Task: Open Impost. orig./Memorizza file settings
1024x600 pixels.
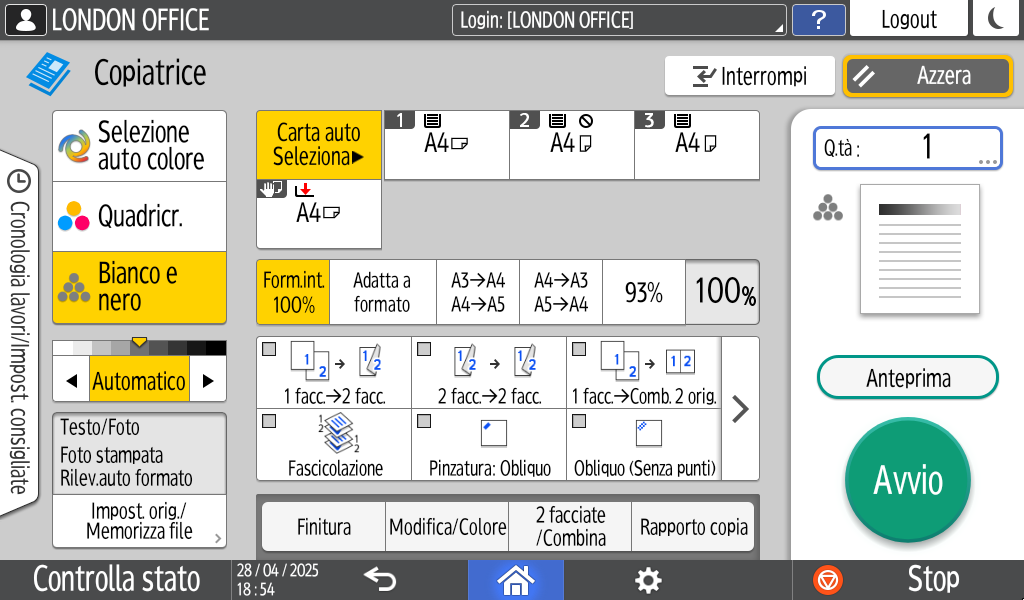Action: tap(140, 521)
